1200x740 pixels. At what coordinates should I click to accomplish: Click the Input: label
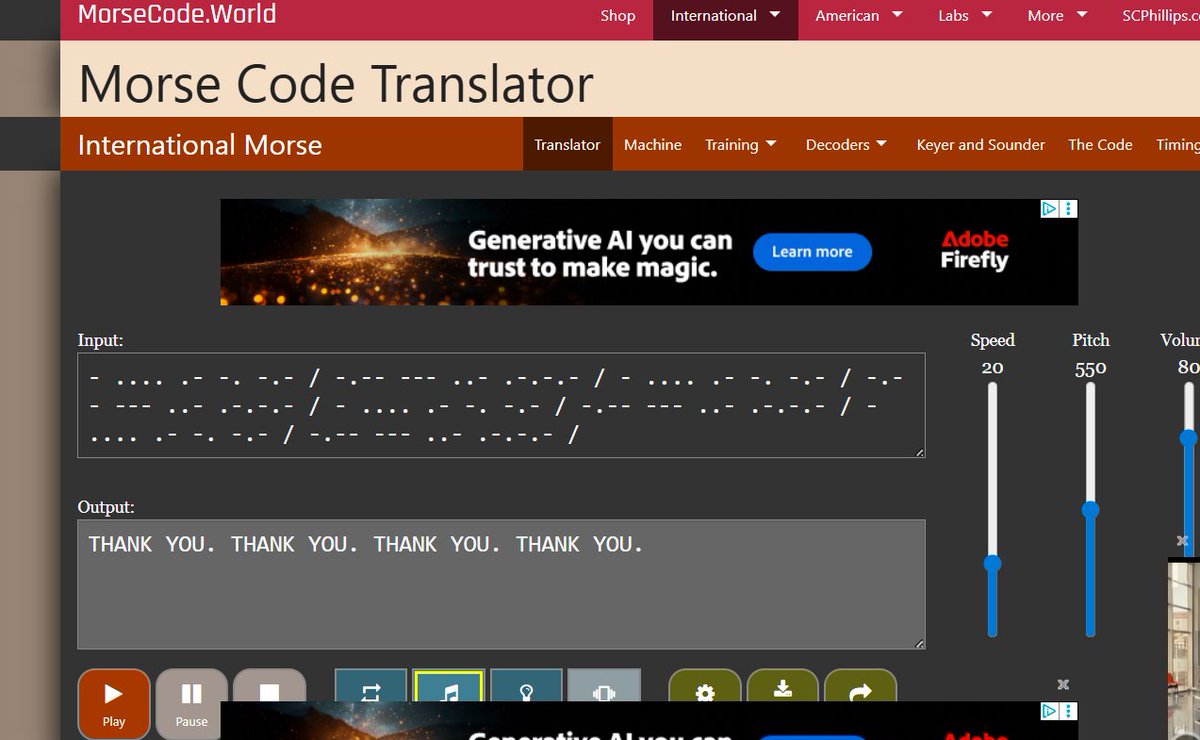[x=100, y=340]
